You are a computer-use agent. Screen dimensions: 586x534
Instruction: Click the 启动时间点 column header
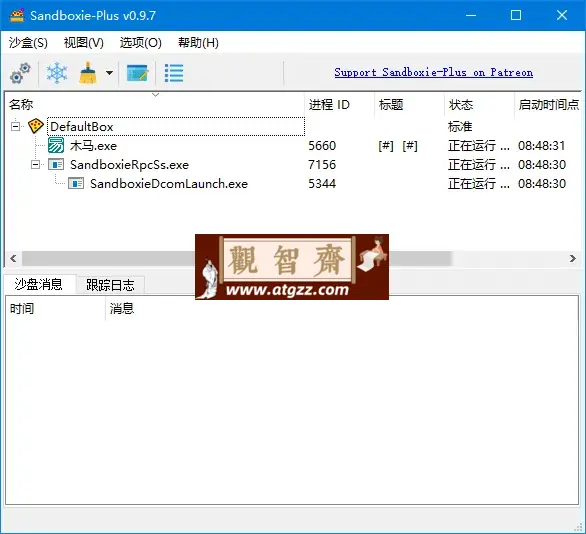pyautogui.click(x=549, y=104)
